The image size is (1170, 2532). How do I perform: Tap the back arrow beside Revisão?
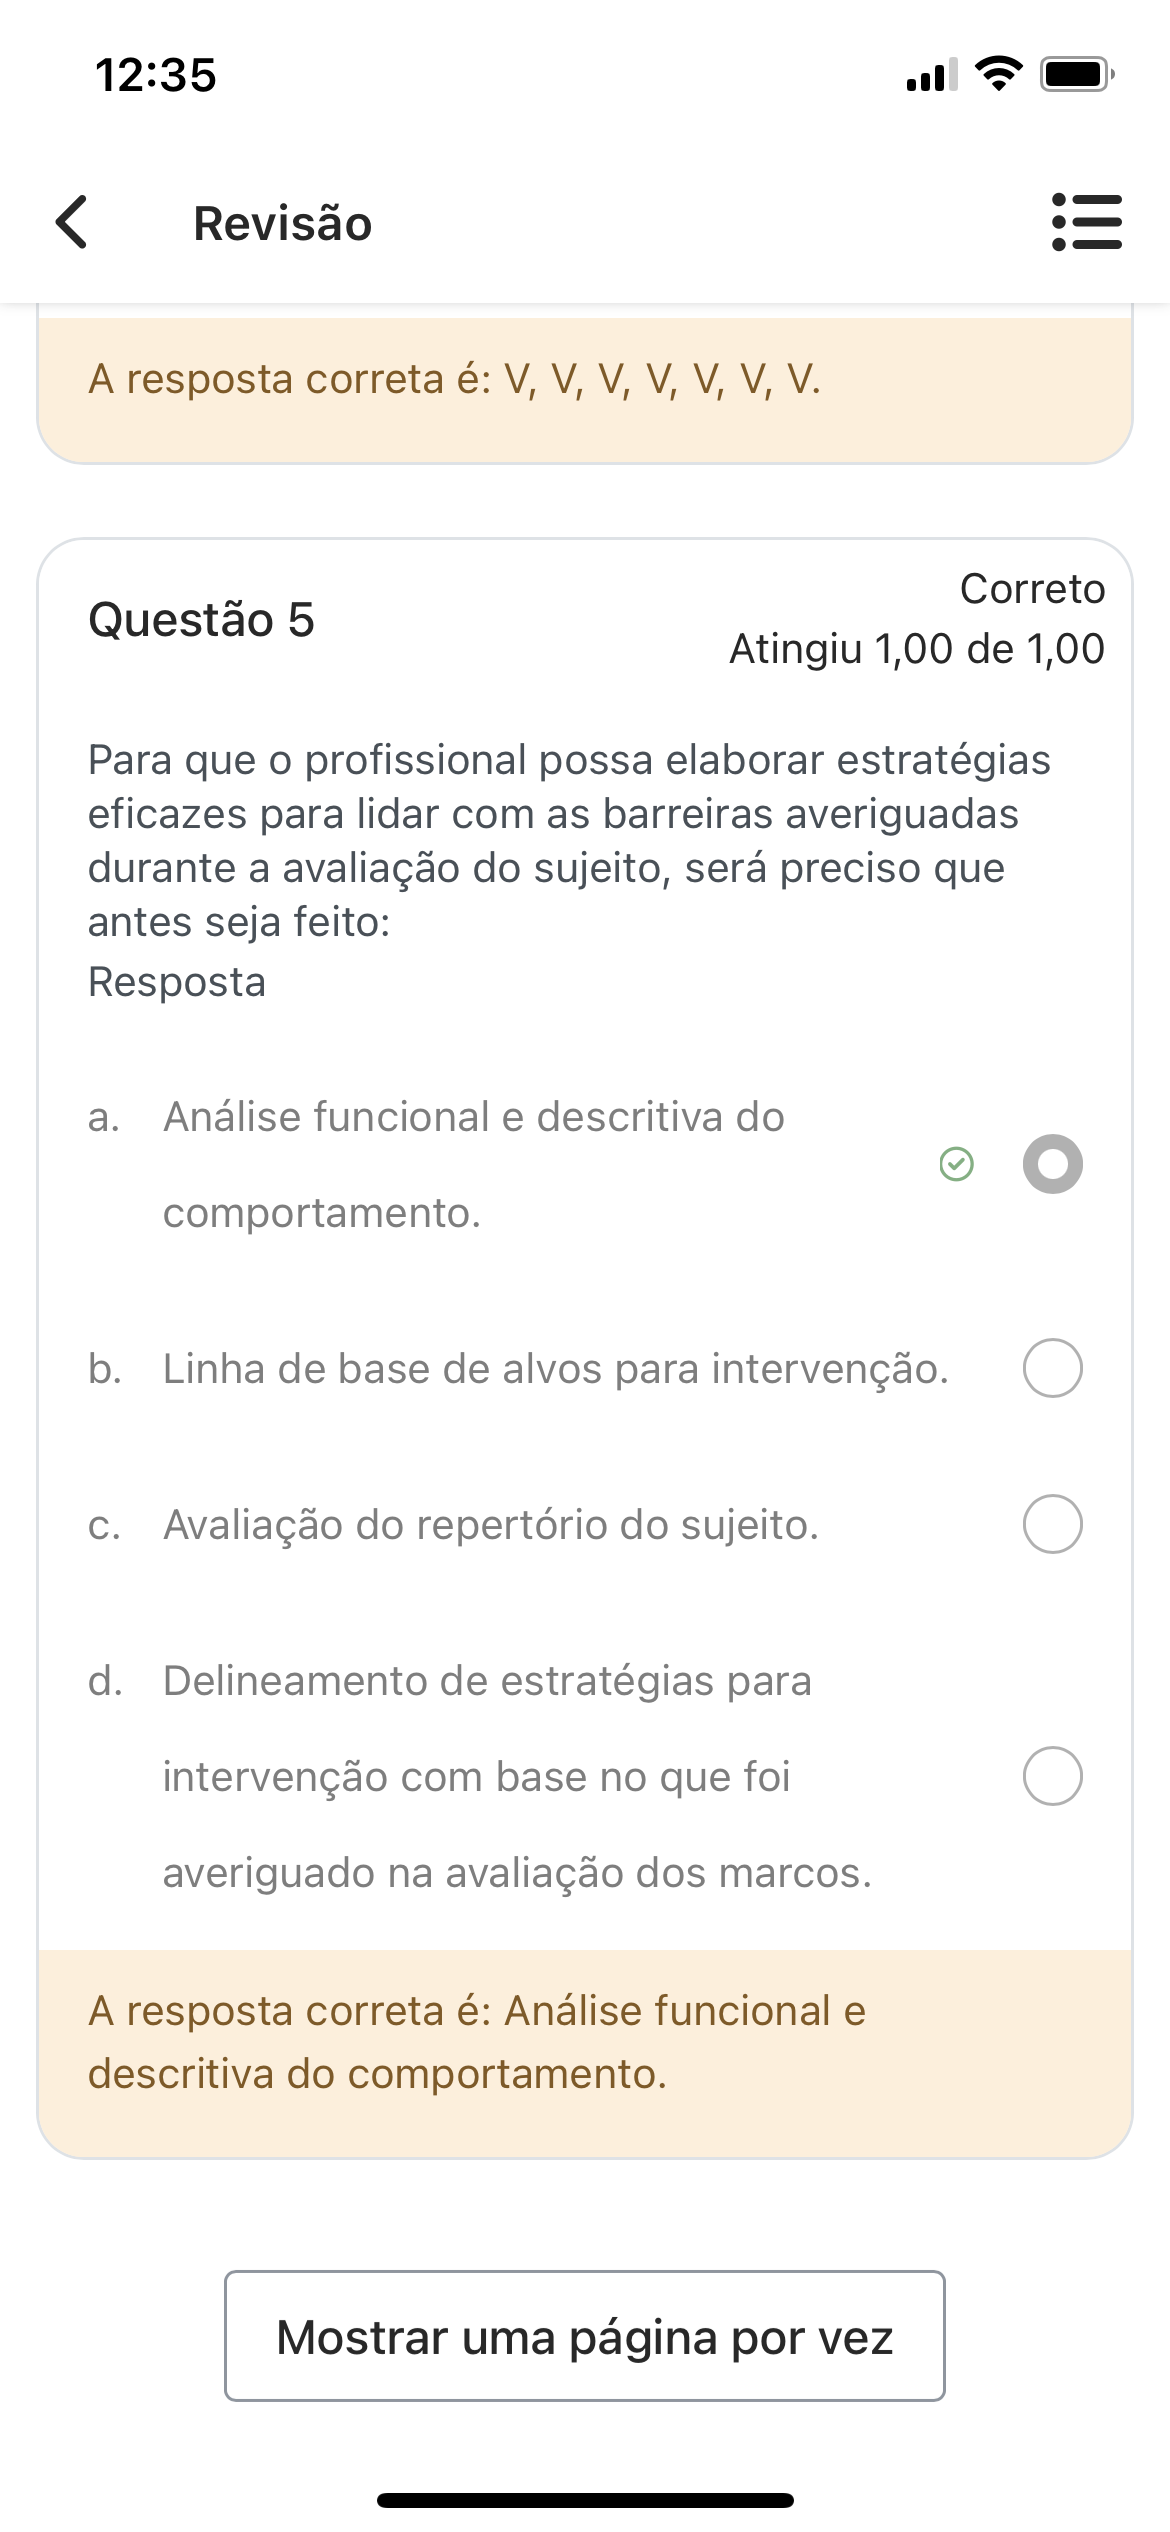[72, 222]
